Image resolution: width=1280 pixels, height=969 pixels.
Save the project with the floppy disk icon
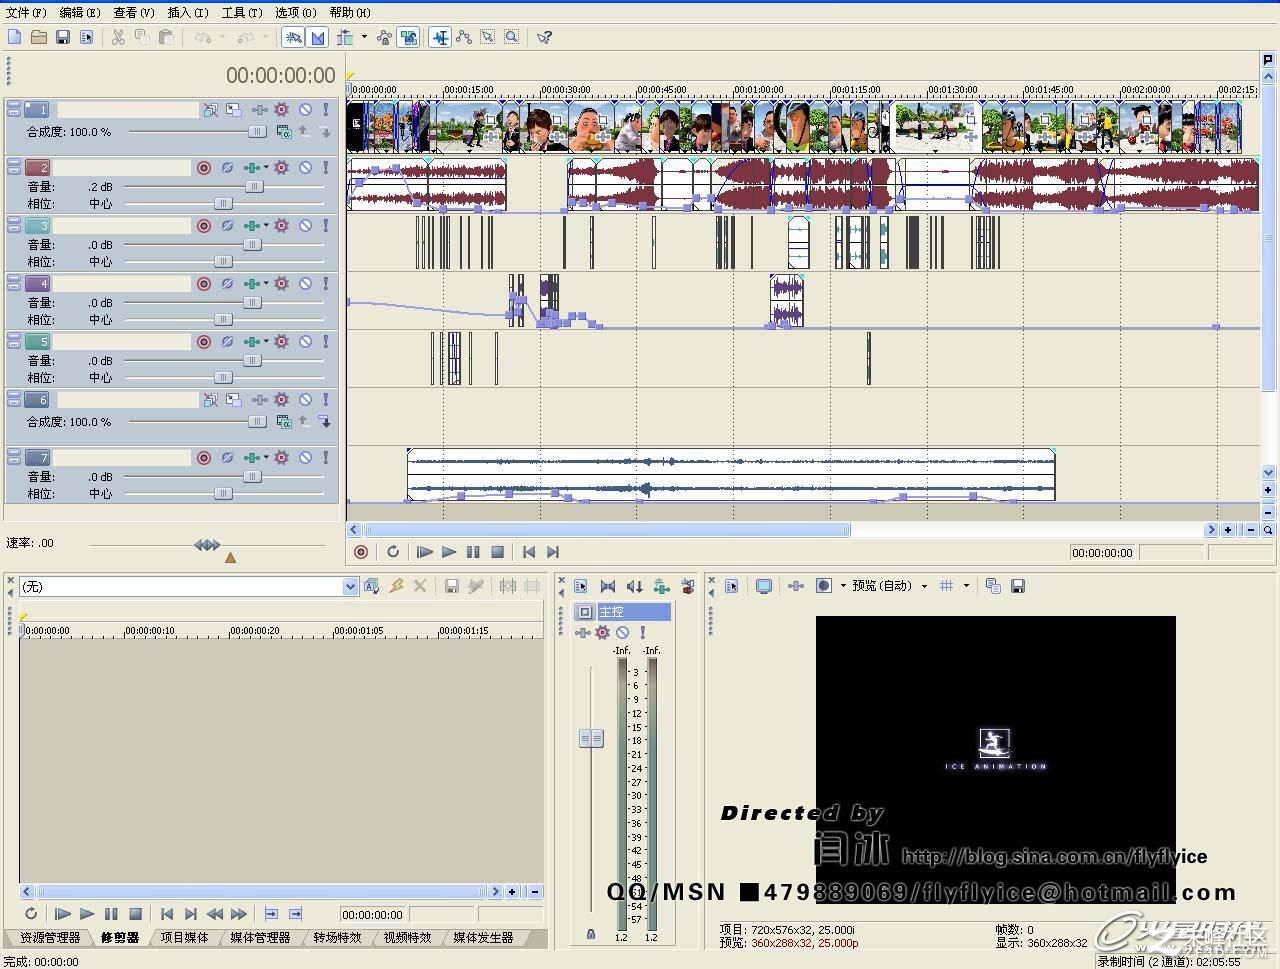tap(63, 37)
